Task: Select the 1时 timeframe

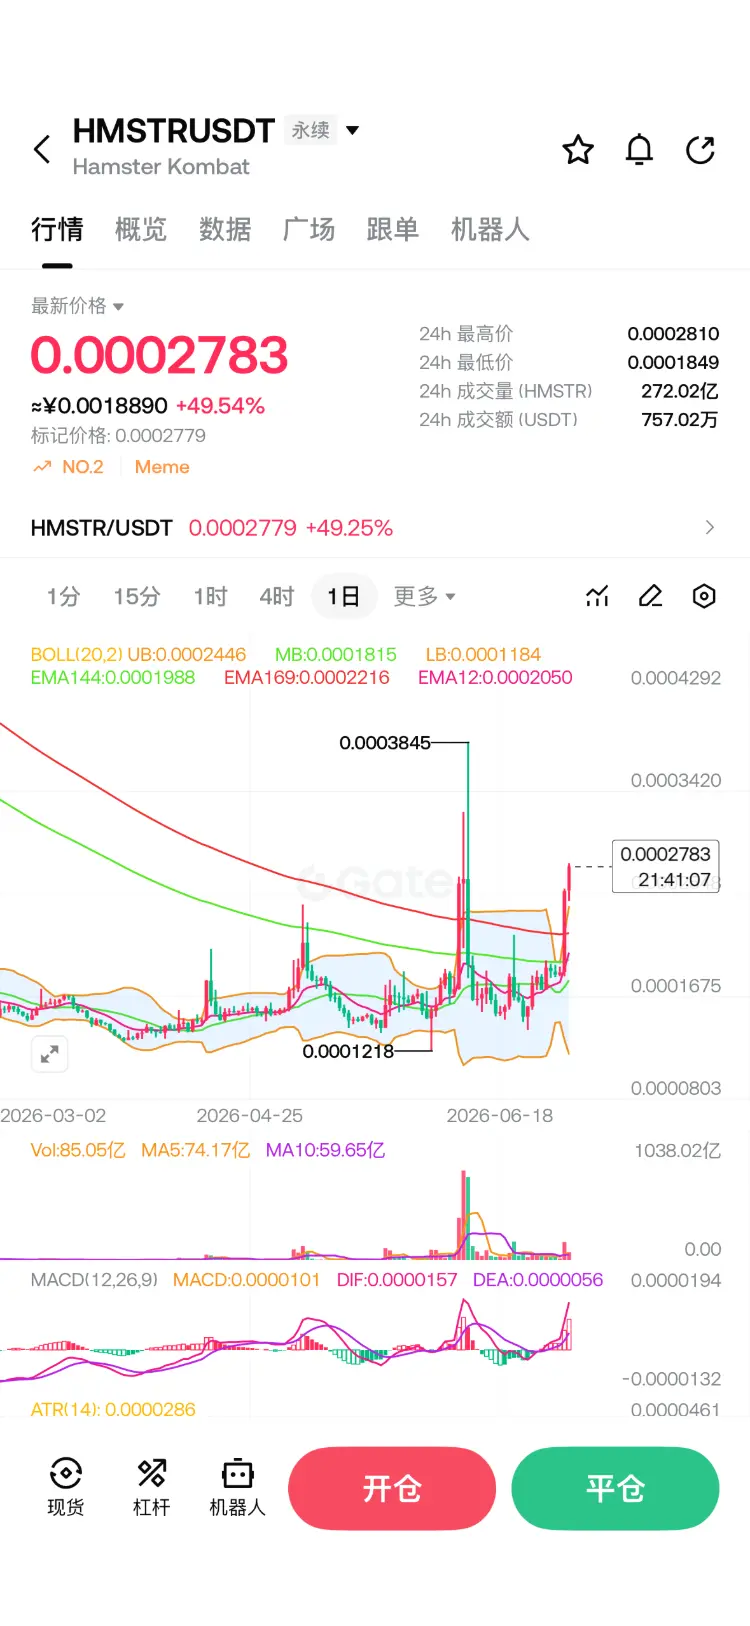Action: tap(211, 597)
